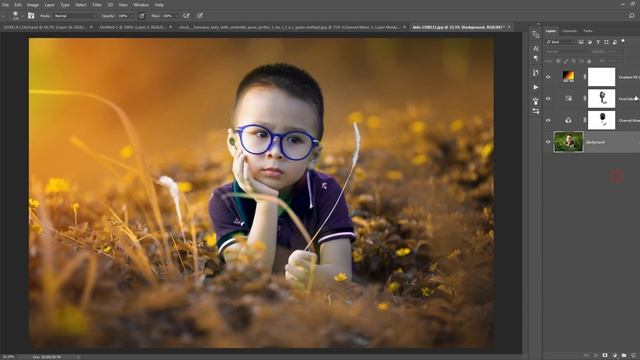This screenshot has height=360, width=640.
Task: Open the Flow dropdown in options bar
Action: pyautogui.click(x=177, y=16)
